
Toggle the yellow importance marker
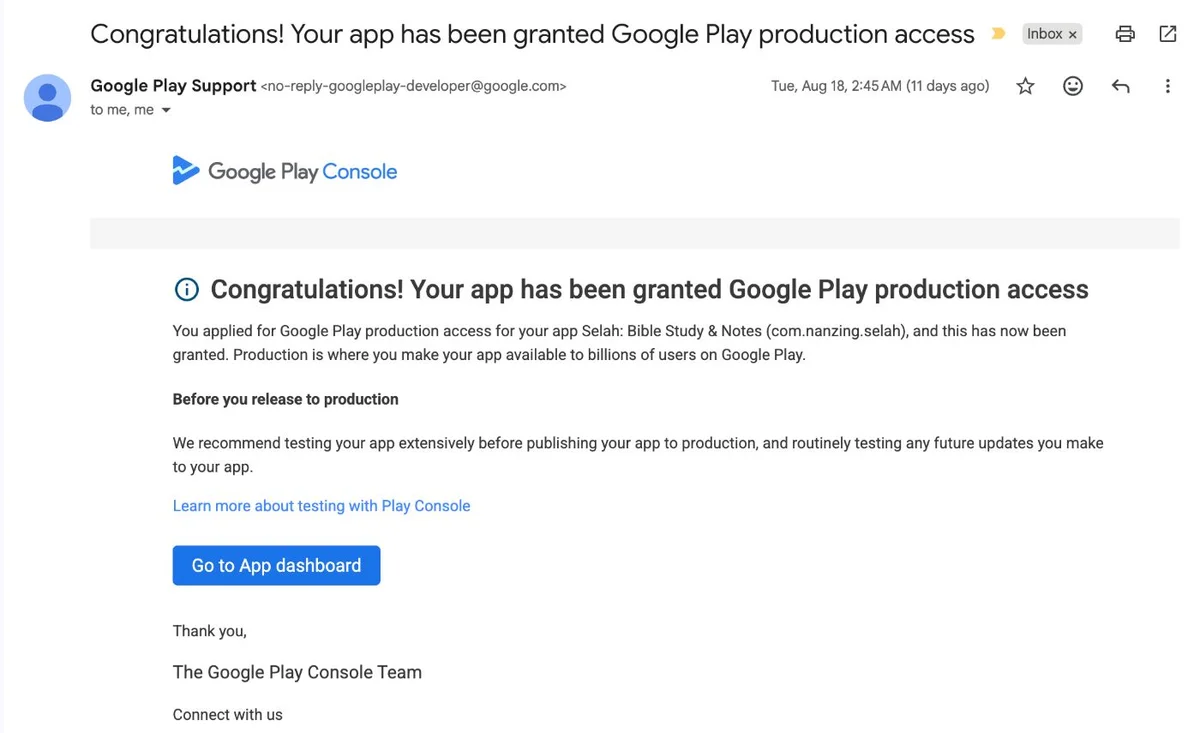998,34
